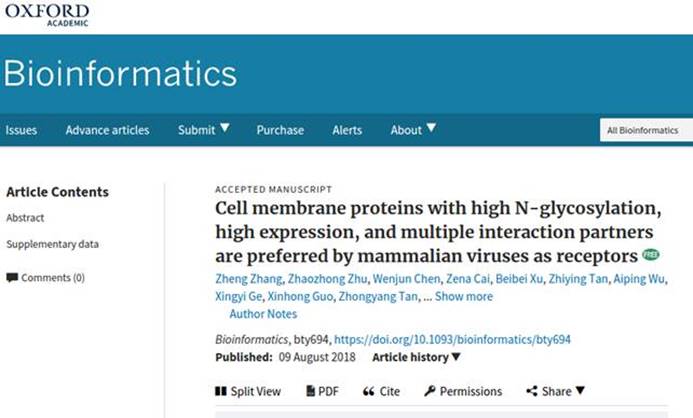Expand the Submit dropdown menu
Viewport: 693px width, 418px height.
click(224, 129)
